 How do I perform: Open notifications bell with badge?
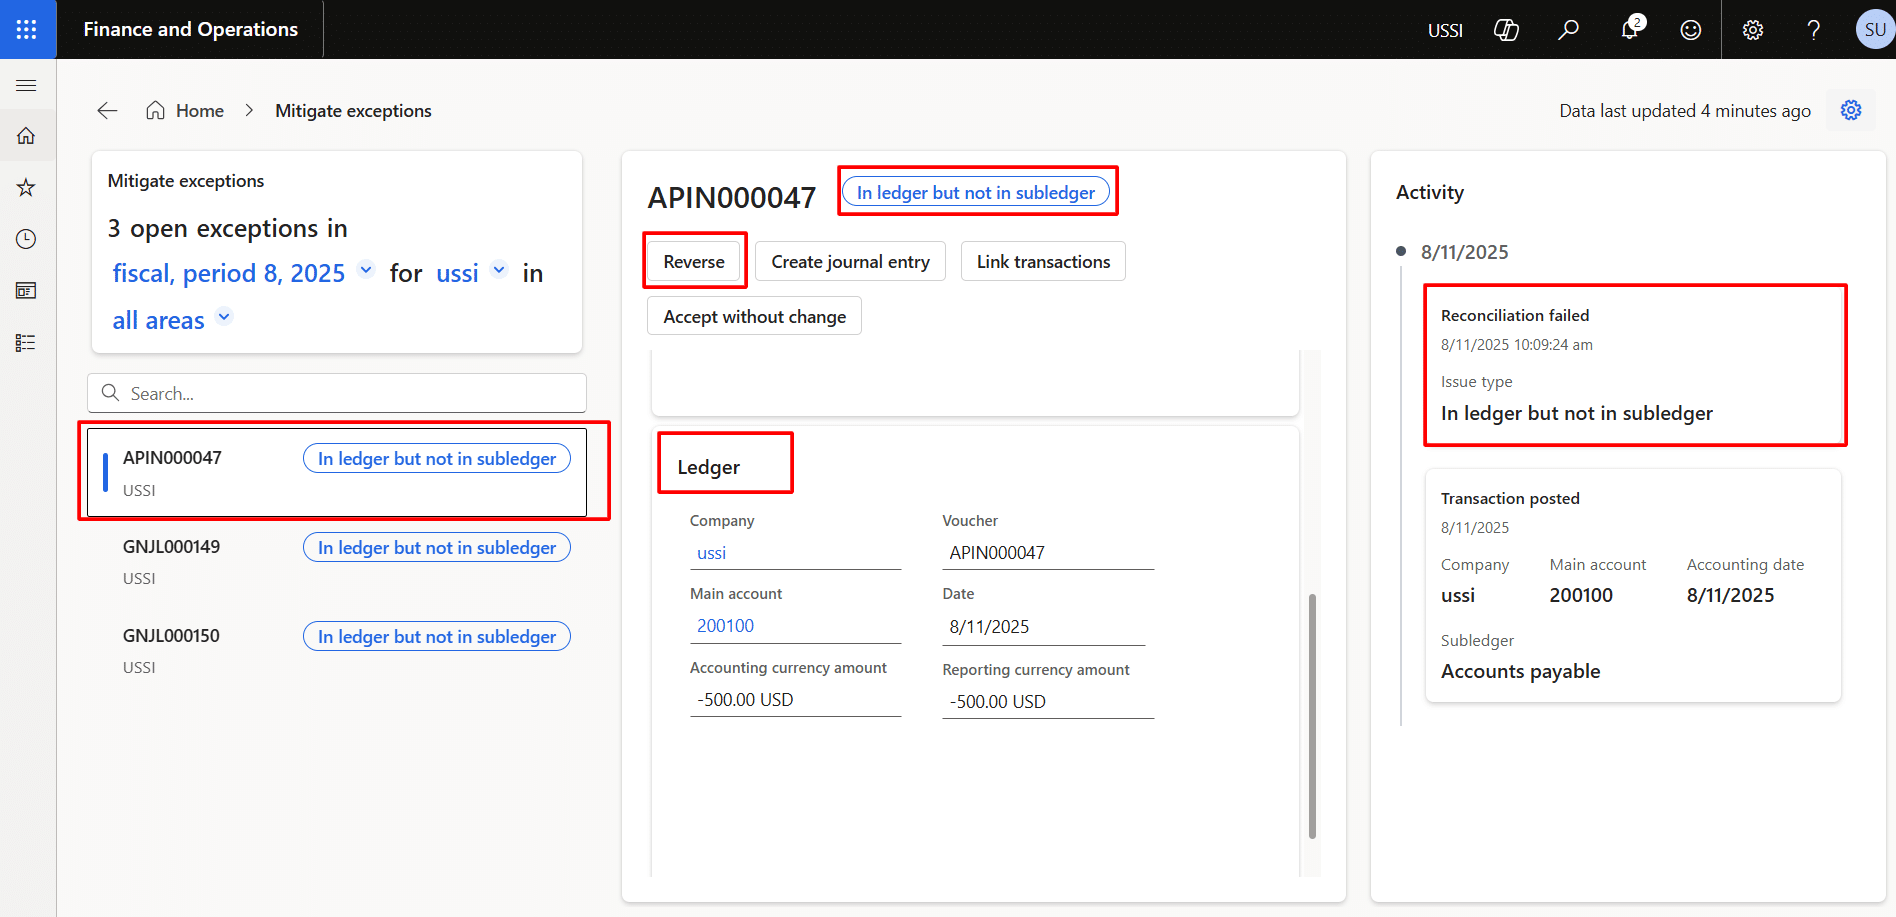coord(1630,29)
